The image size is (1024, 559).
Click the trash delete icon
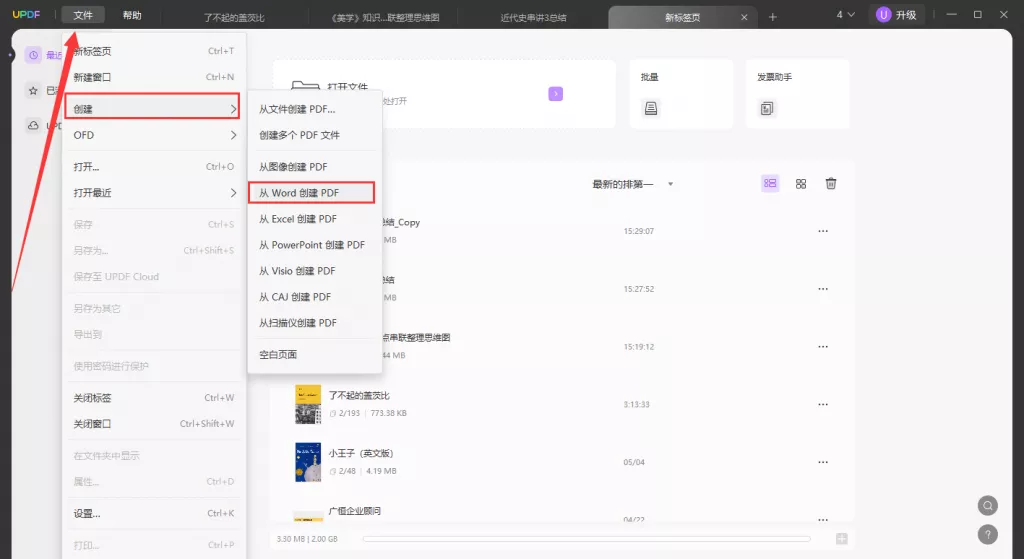(x=831, y=184)
